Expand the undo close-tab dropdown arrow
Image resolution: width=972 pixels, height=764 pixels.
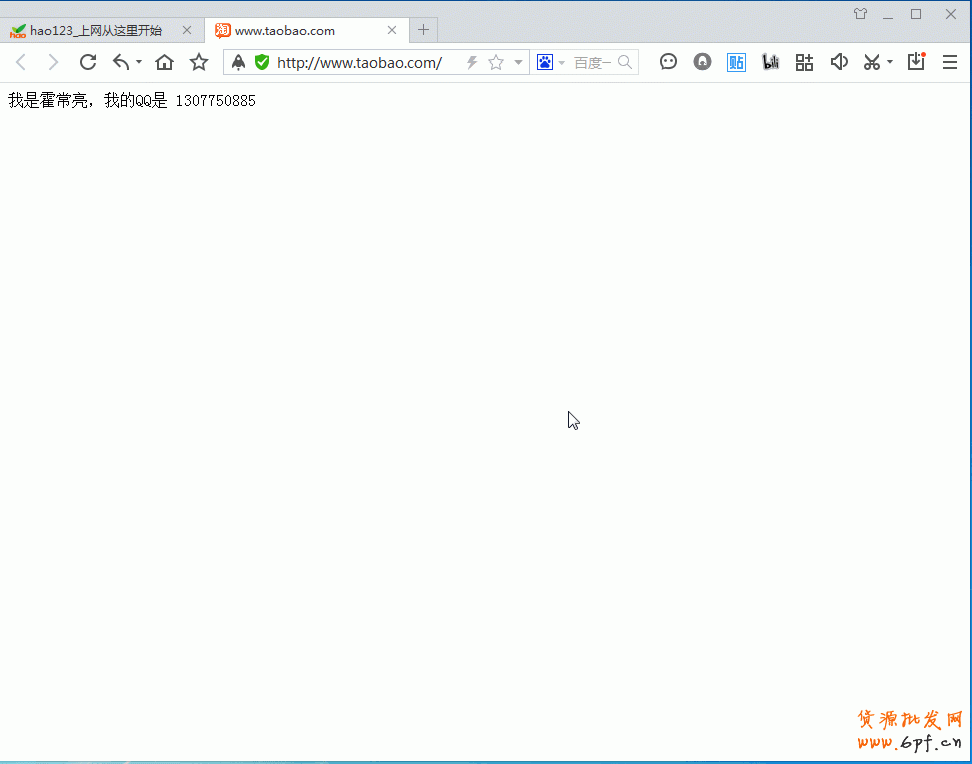139,62
